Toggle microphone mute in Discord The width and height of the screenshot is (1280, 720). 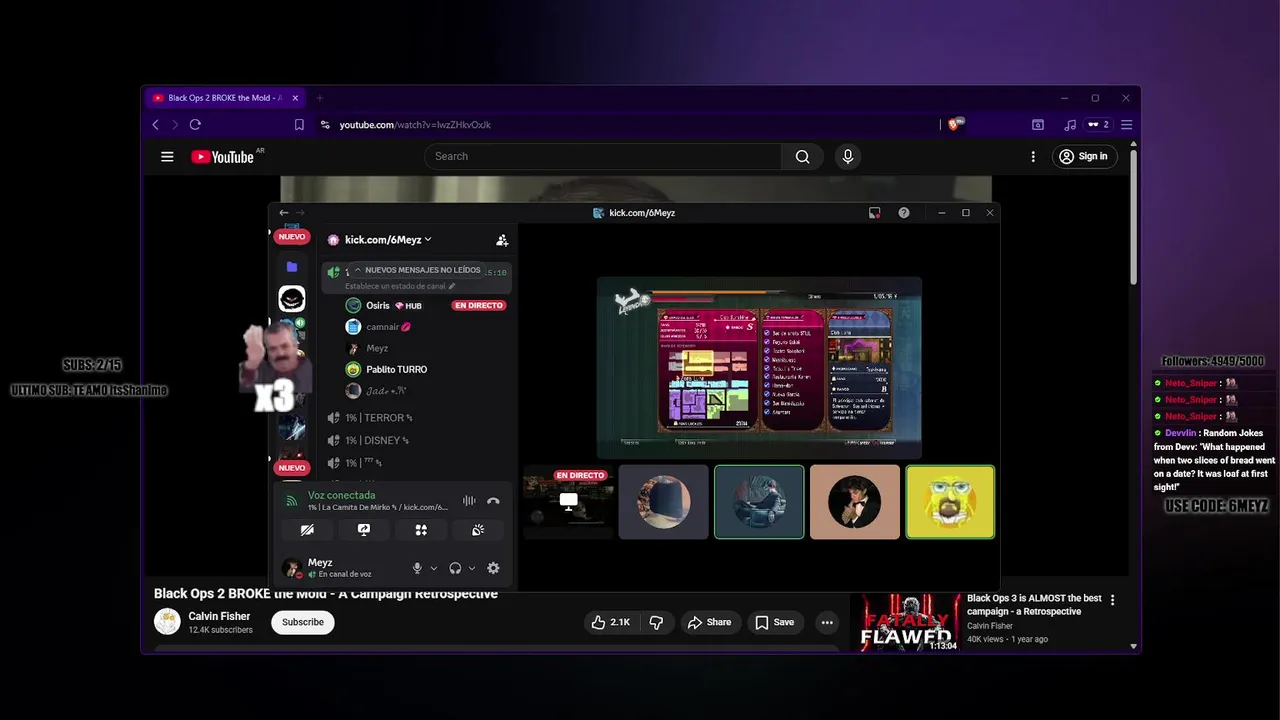tap(417, 568)
